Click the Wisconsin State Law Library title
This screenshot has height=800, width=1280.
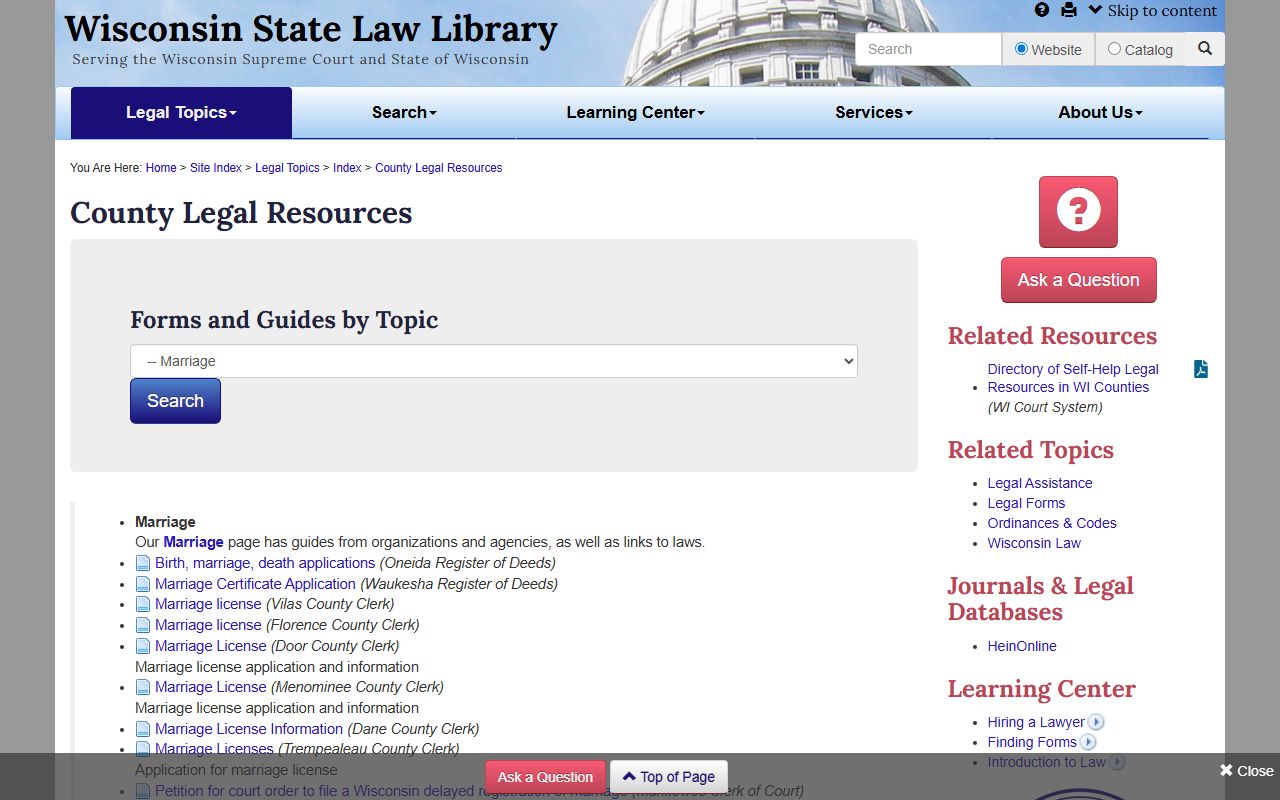coord(311,28)
